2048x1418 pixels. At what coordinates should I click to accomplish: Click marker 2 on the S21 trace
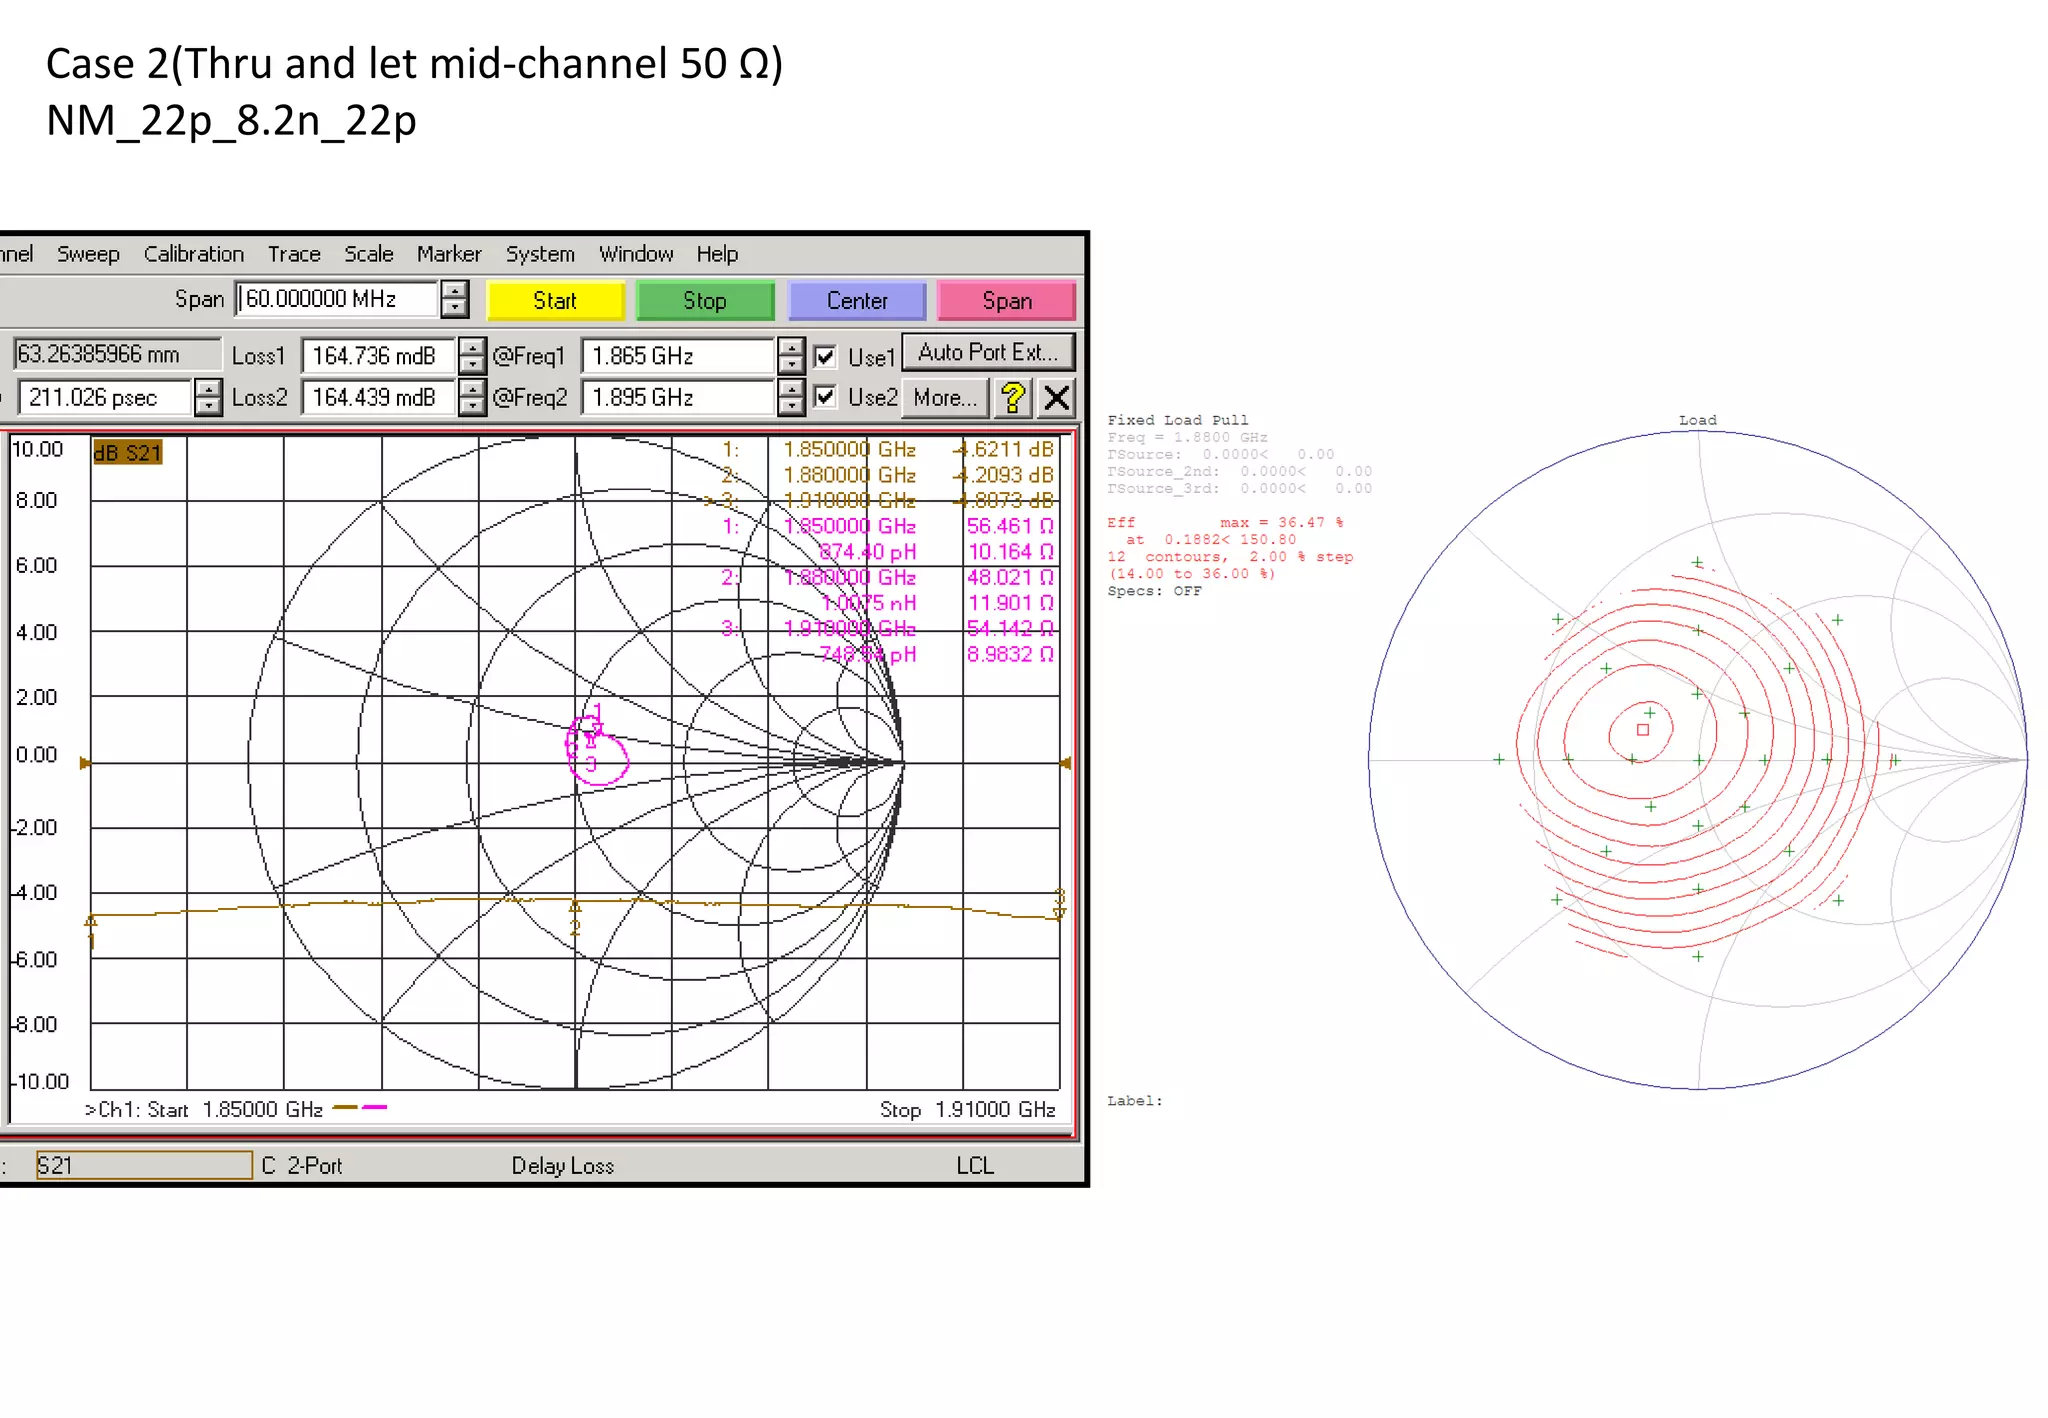click(x=575, y=918)
